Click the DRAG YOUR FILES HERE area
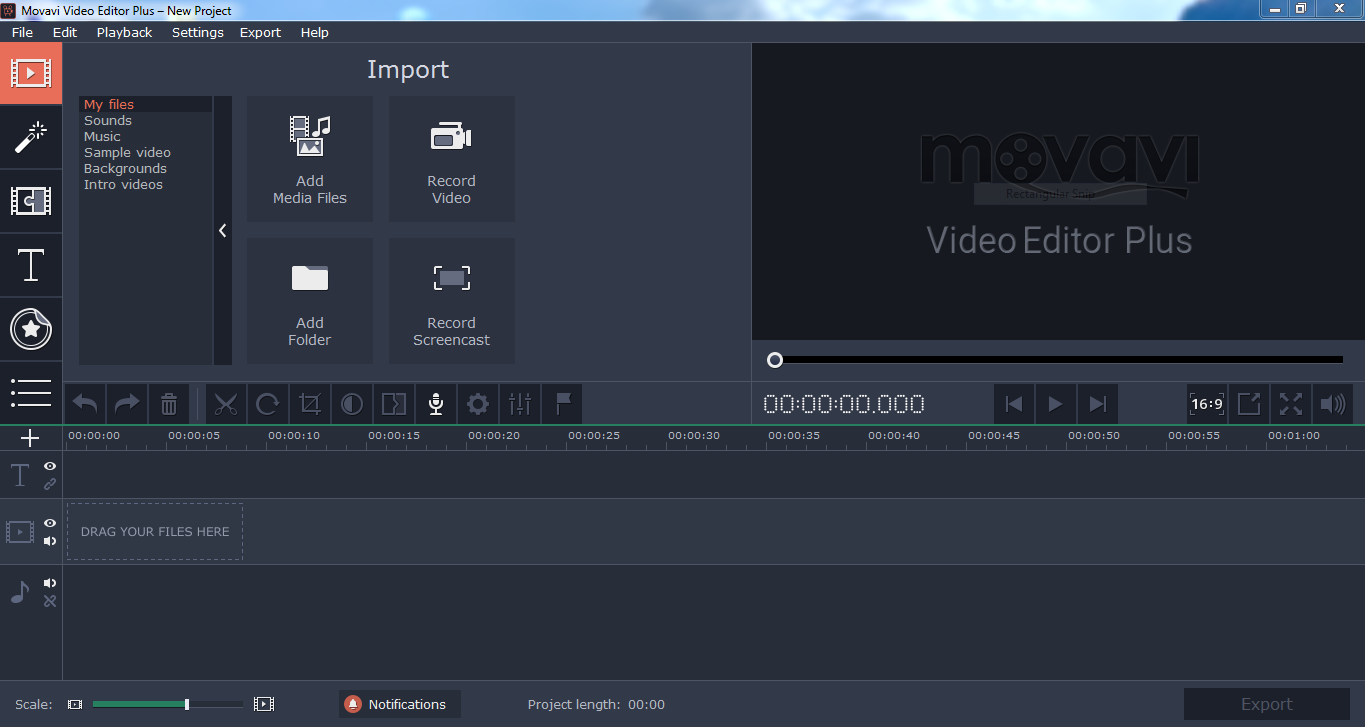1365x727 pixels. coord(155,531)
